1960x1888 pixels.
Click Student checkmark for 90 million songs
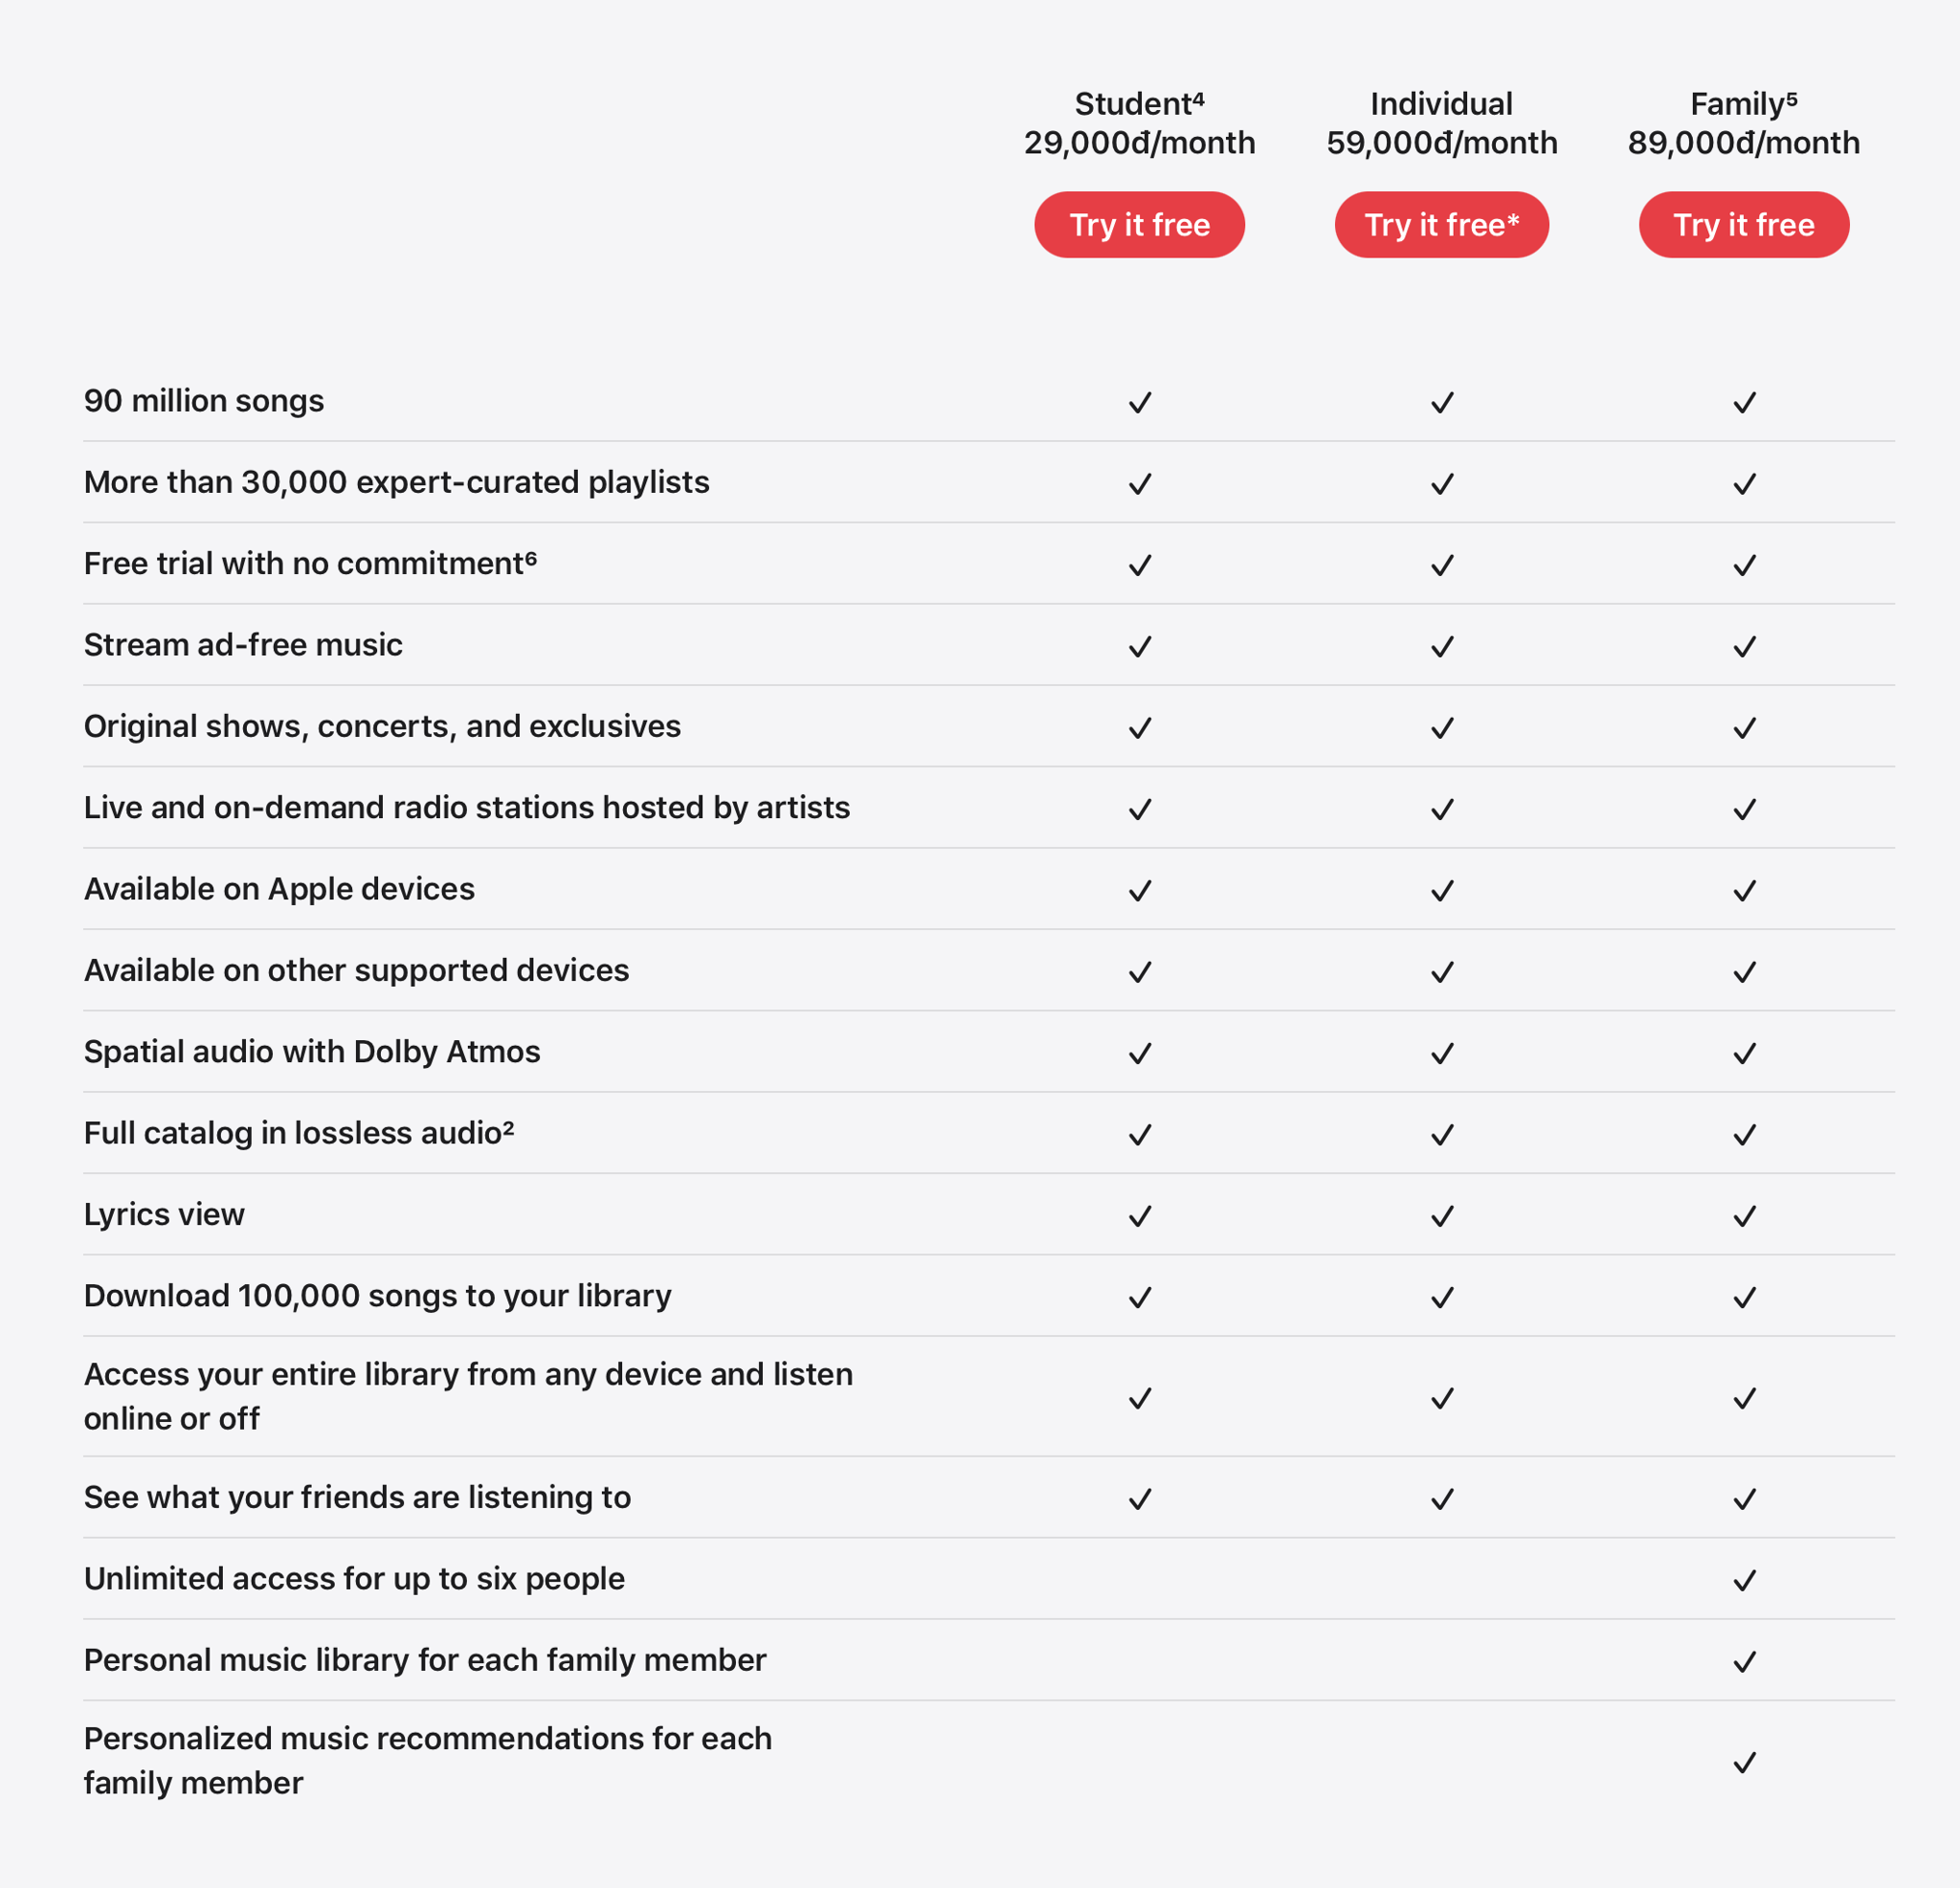coord(1140,403)
